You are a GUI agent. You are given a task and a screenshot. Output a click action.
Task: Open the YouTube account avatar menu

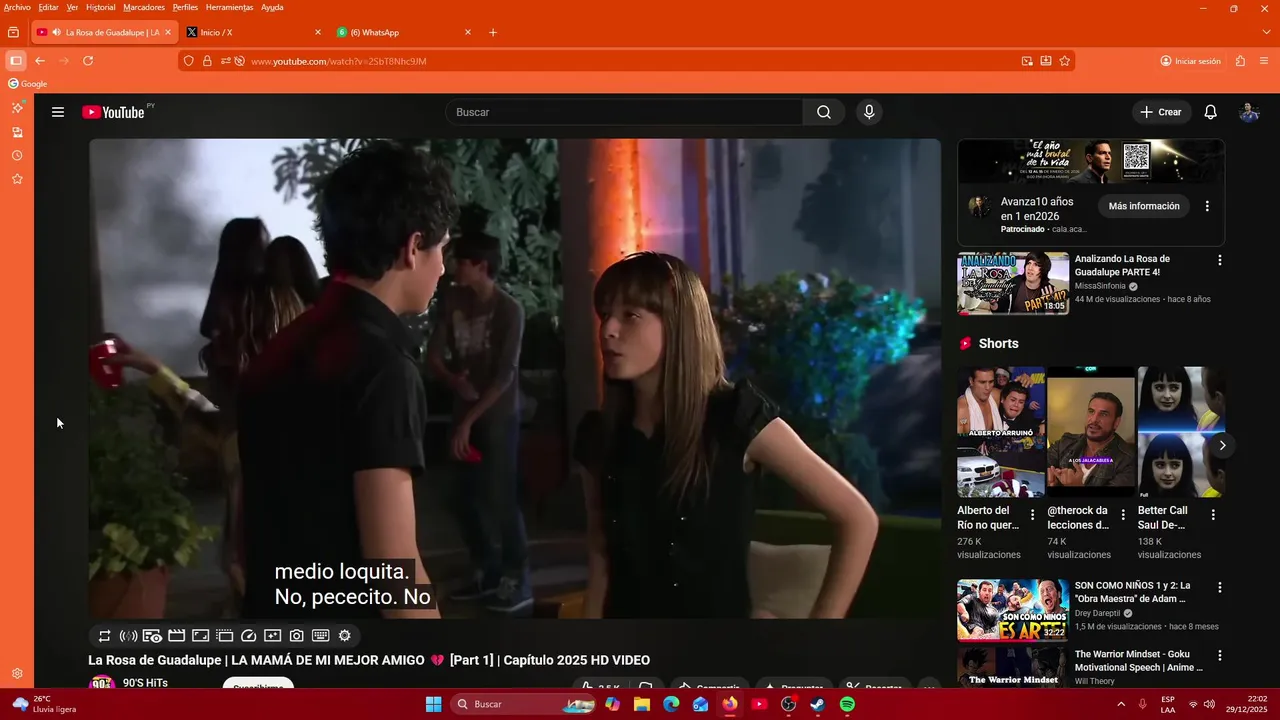click(x=1249, y=112)
